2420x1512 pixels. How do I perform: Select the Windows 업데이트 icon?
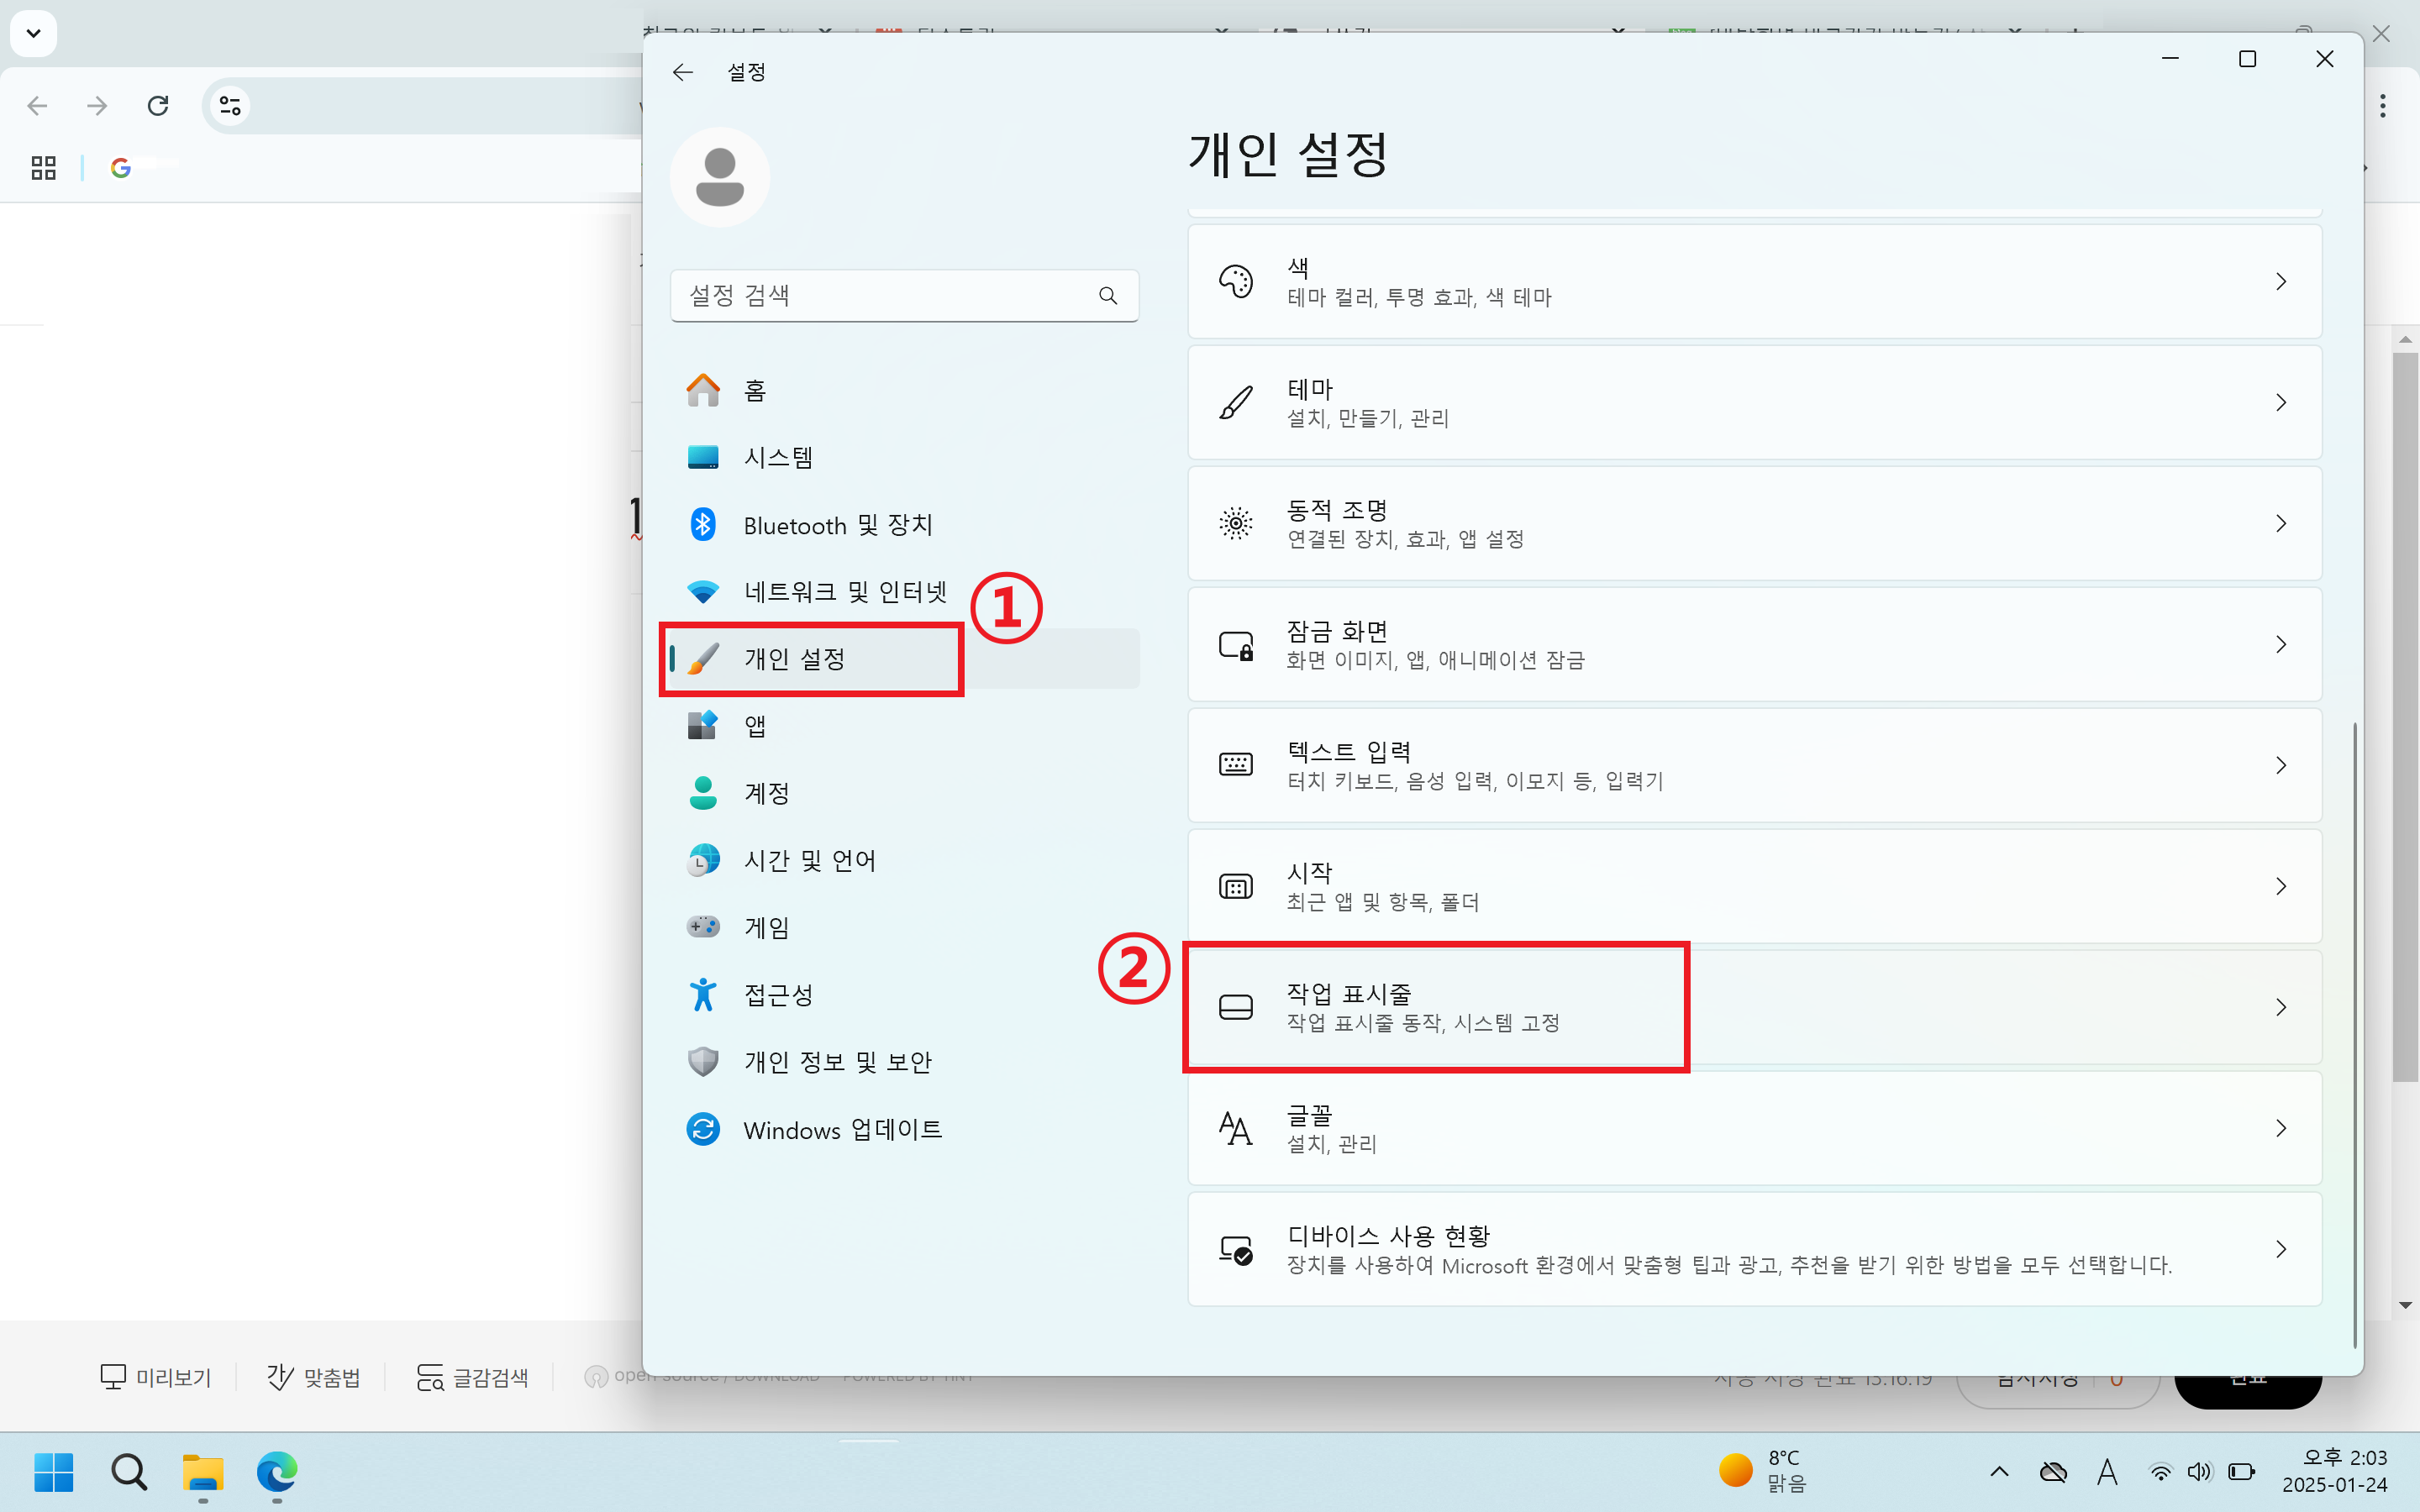[x=703, y=1129]
